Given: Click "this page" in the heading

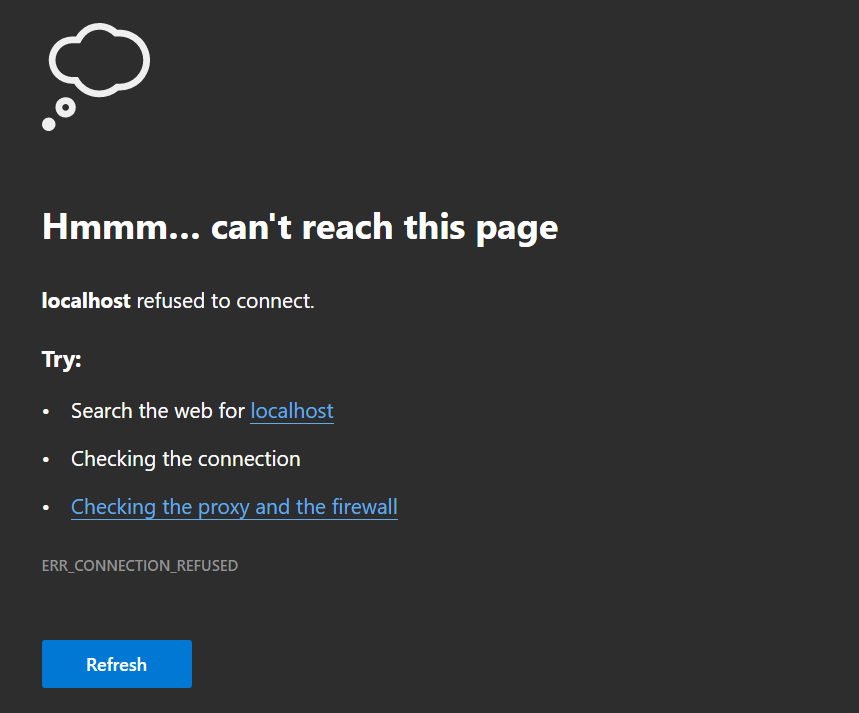Looking at the screenshot, I should pos(481,227).
